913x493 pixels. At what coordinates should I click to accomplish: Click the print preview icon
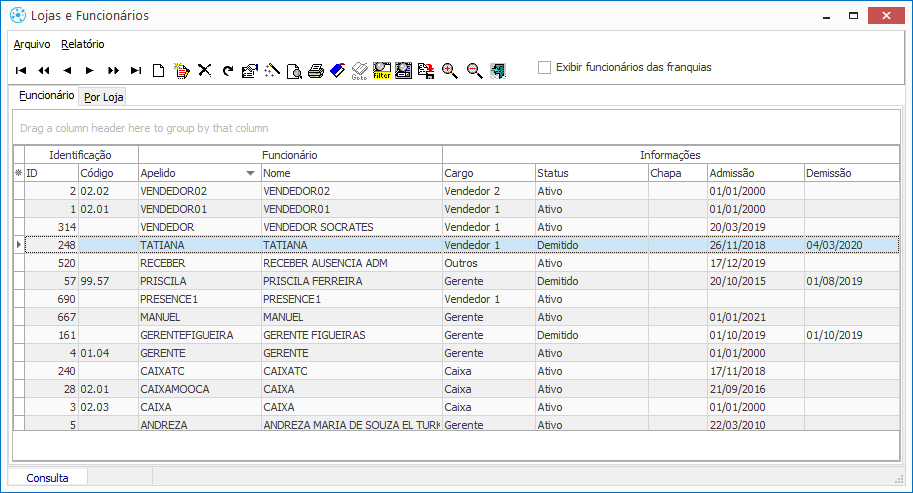pyautogui.click(x=294, y=71)
